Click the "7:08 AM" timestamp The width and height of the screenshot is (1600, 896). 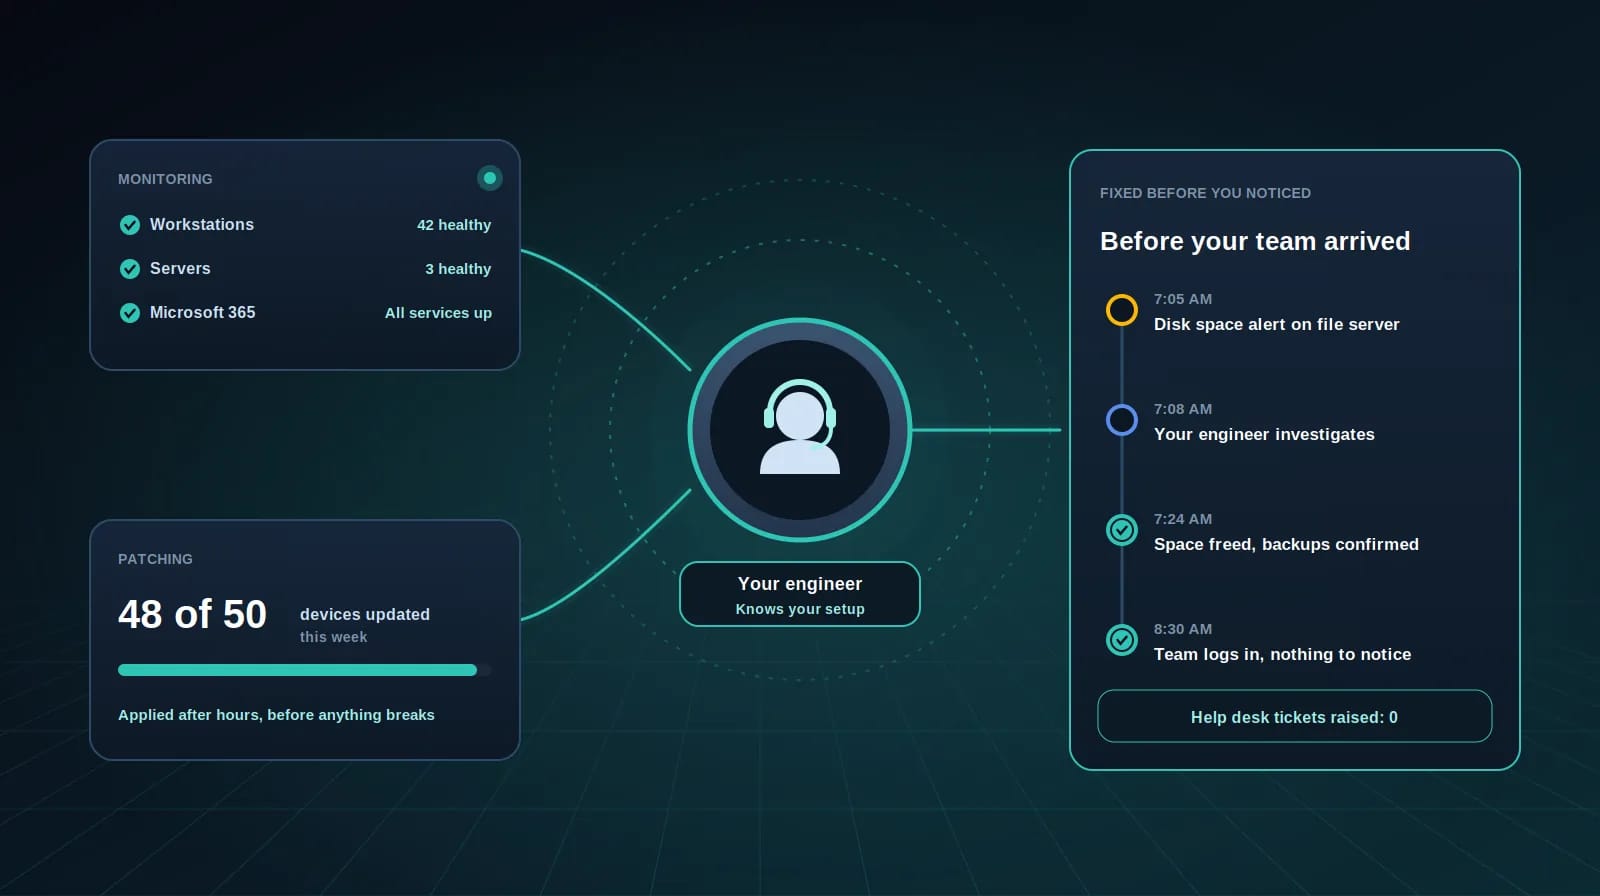[x=1183, y=409]
